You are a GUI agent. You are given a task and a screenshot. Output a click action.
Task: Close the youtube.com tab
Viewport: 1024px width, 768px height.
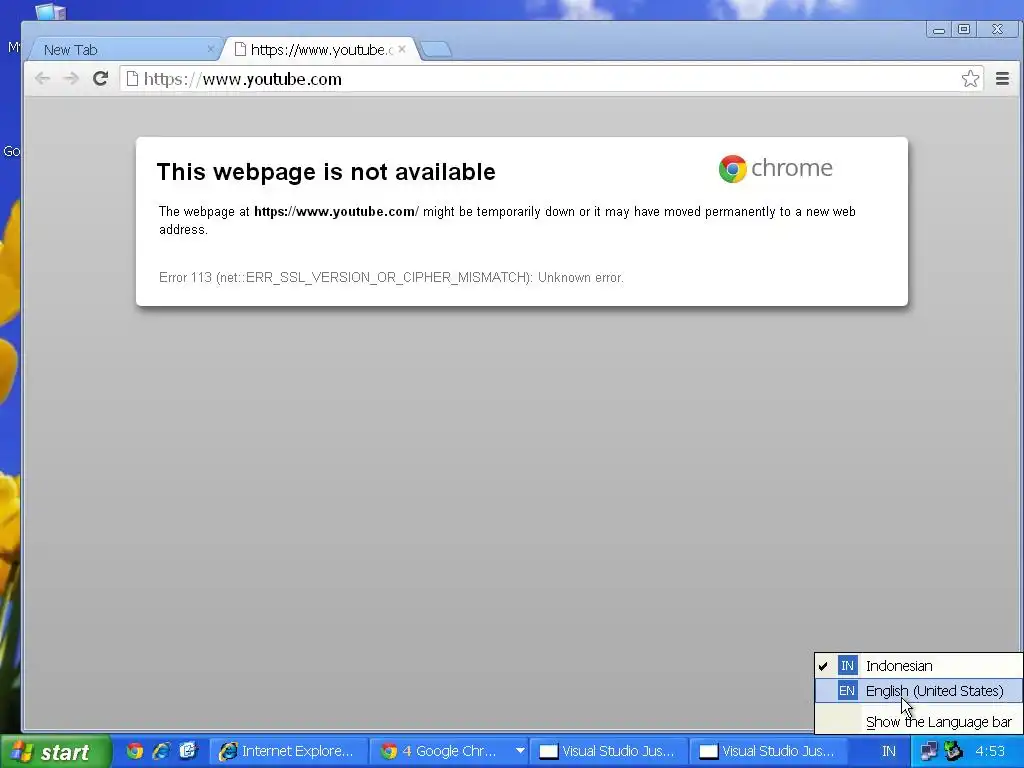click(x=402, y=49)
